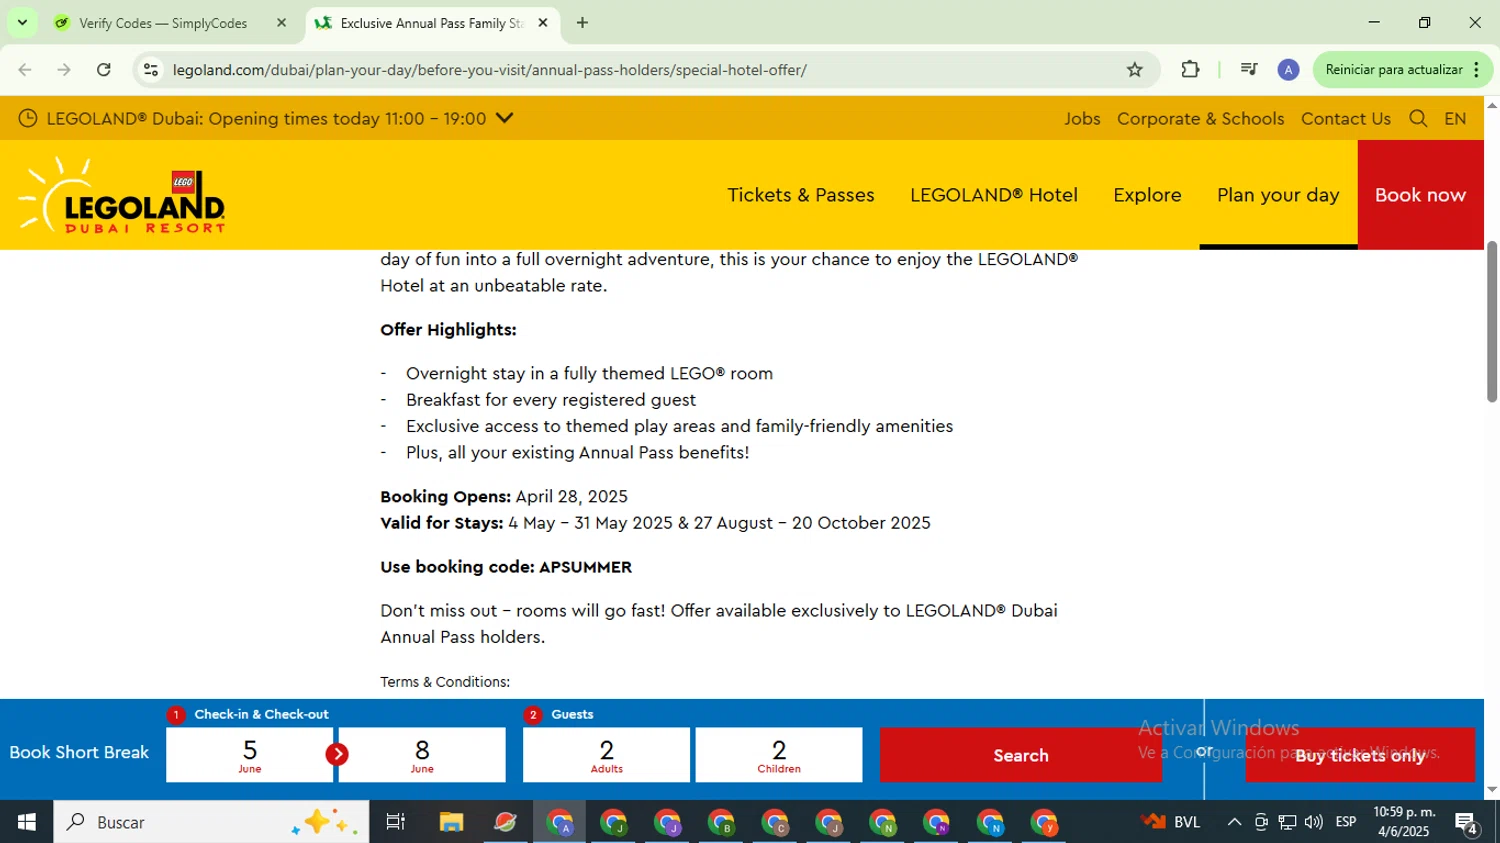Screen dimensions: 1500x843
Task: Open Corporate & Schools link
Action: (1200, 119)
